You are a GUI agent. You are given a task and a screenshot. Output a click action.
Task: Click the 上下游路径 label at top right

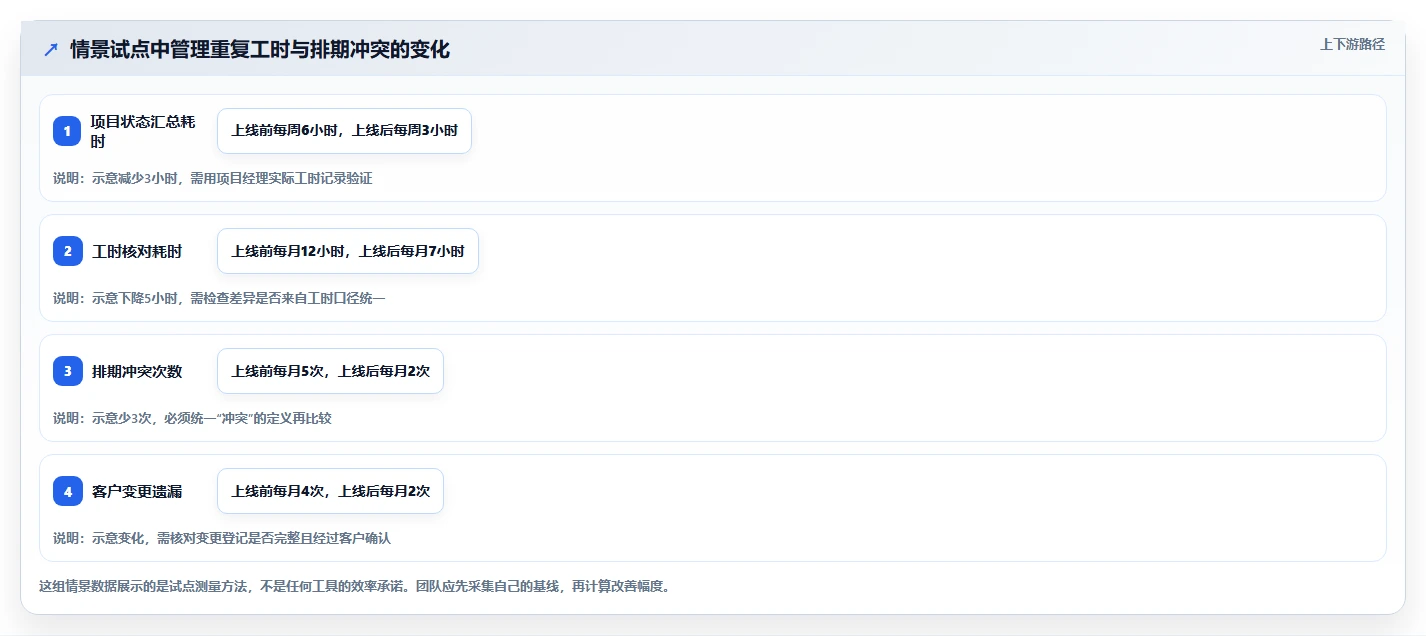(x=1352, y=44)
